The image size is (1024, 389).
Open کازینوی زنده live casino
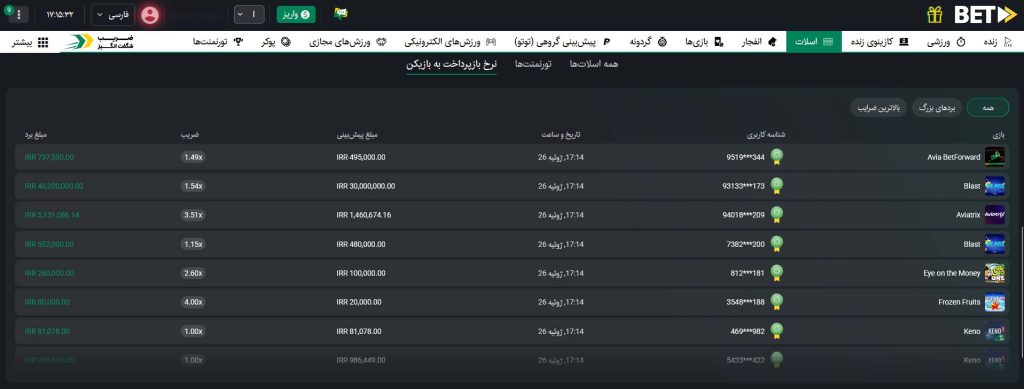(879, 42)
